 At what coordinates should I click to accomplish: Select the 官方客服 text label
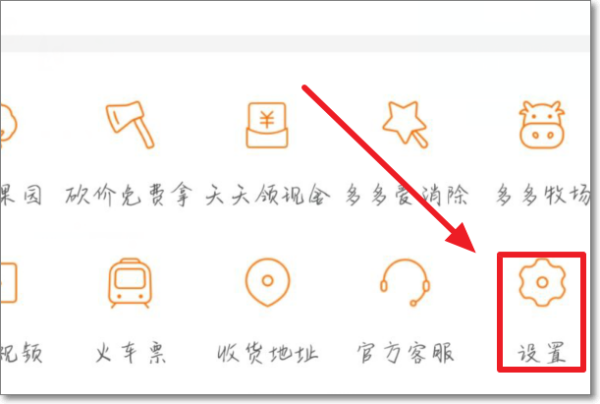(x=405, y=352)
